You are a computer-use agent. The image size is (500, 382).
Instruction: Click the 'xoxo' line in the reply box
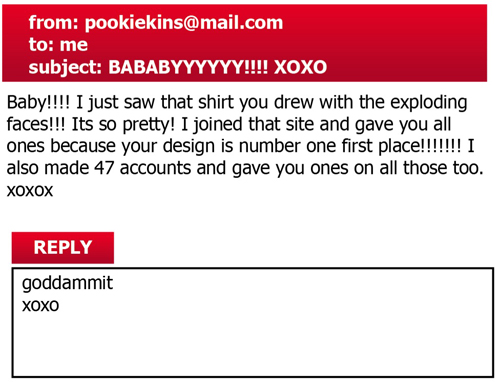tap(41, 306)
